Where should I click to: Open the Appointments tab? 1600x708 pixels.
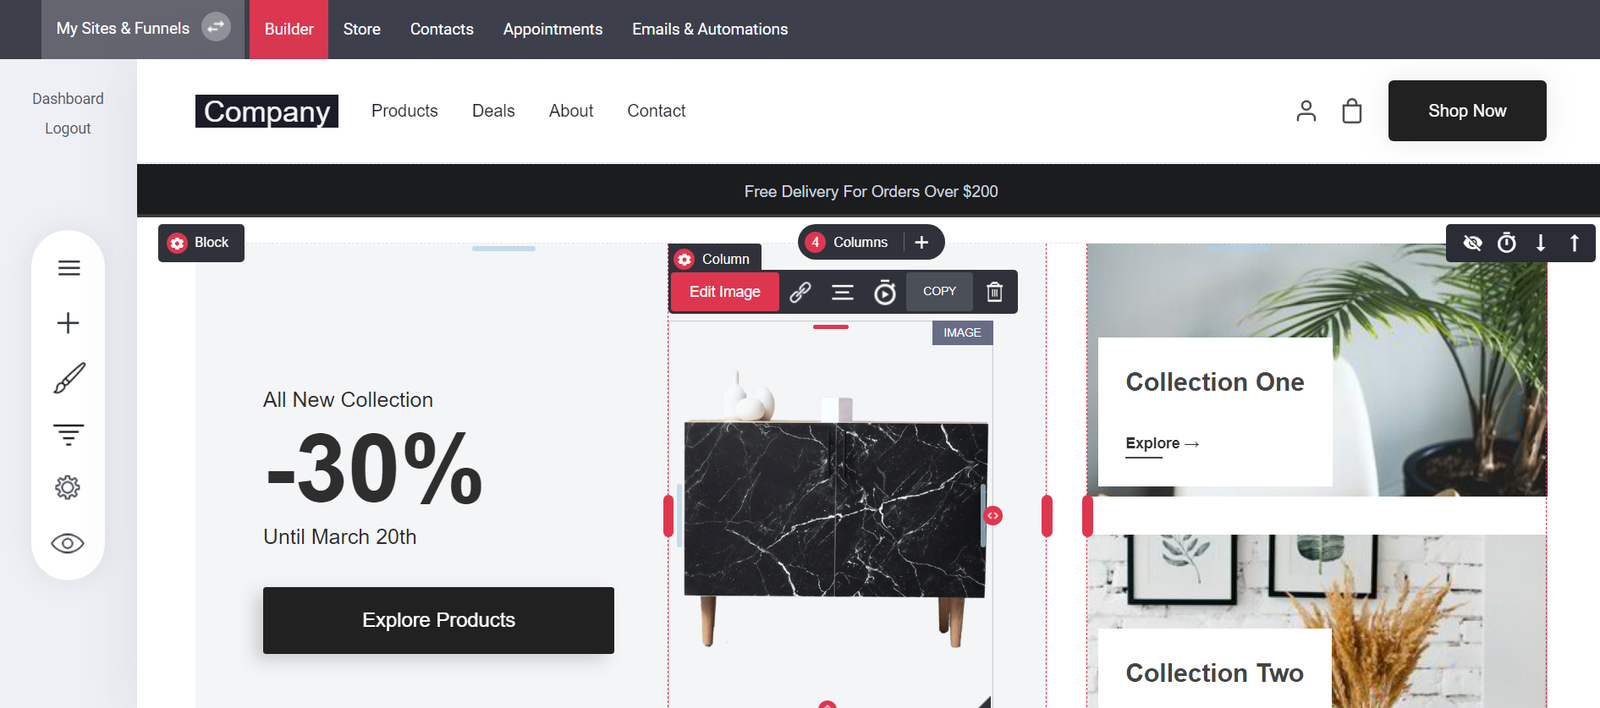pyautogui.click(x=553, y=29)
